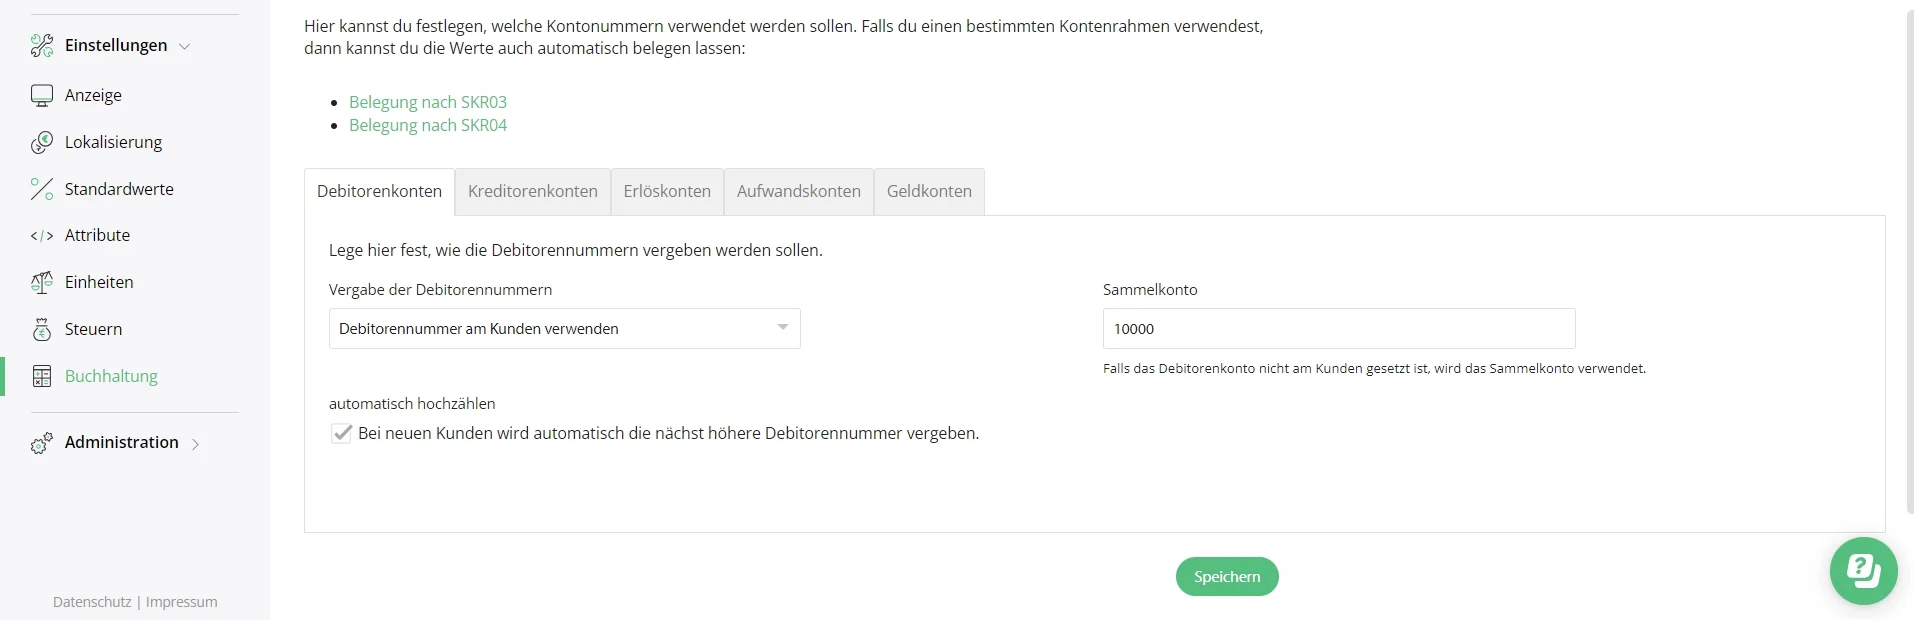Click the Anzeige monitor icon
The width and height of the screenshot is (1914, 620).
(x=42, y=95)
